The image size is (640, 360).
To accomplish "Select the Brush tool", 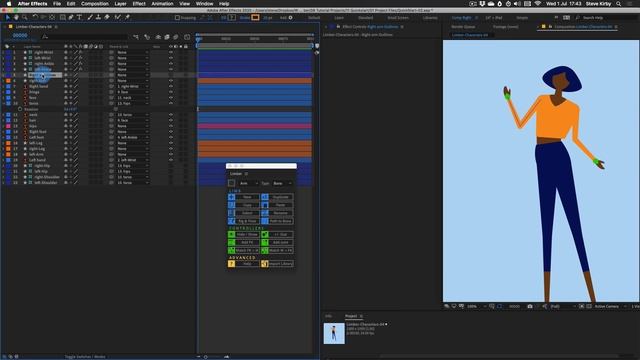I will click(x=90, y=18).
